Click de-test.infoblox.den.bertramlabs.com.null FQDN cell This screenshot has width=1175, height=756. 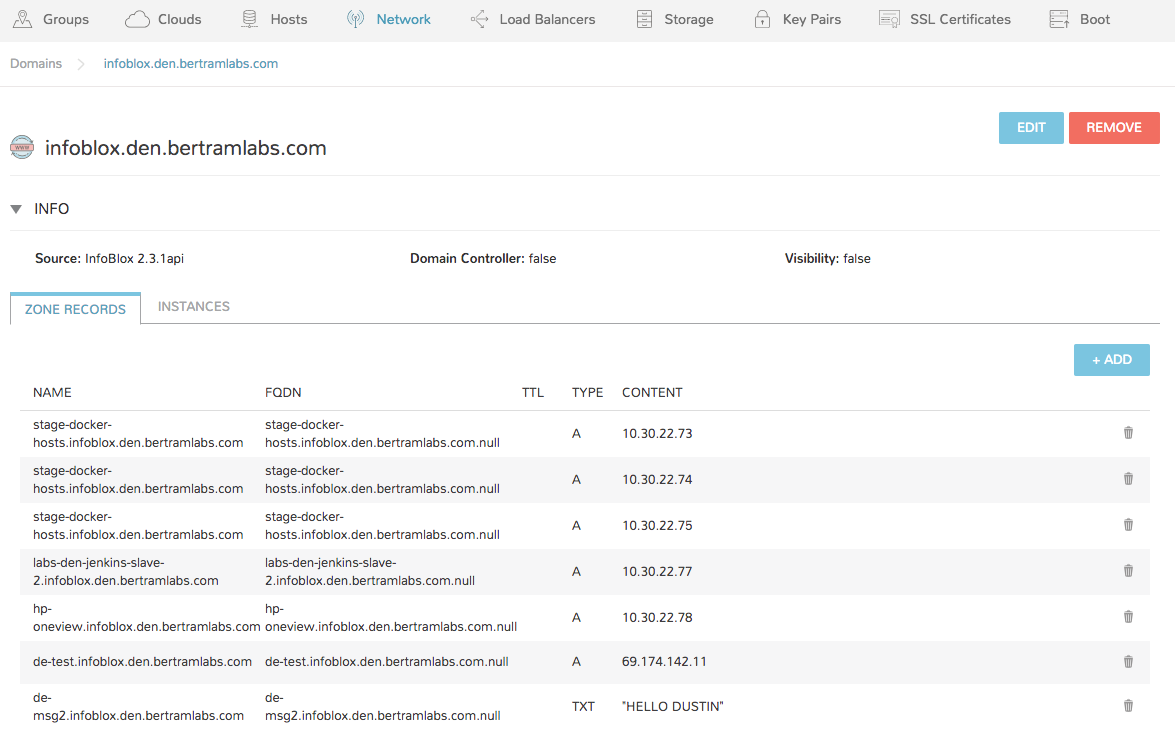[387, 662]
